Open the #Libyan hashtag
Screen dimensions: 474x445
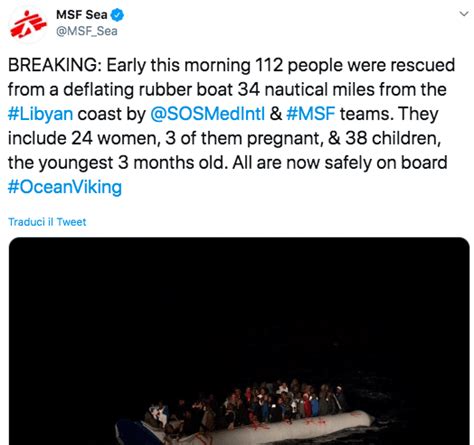tap(40, 114)
